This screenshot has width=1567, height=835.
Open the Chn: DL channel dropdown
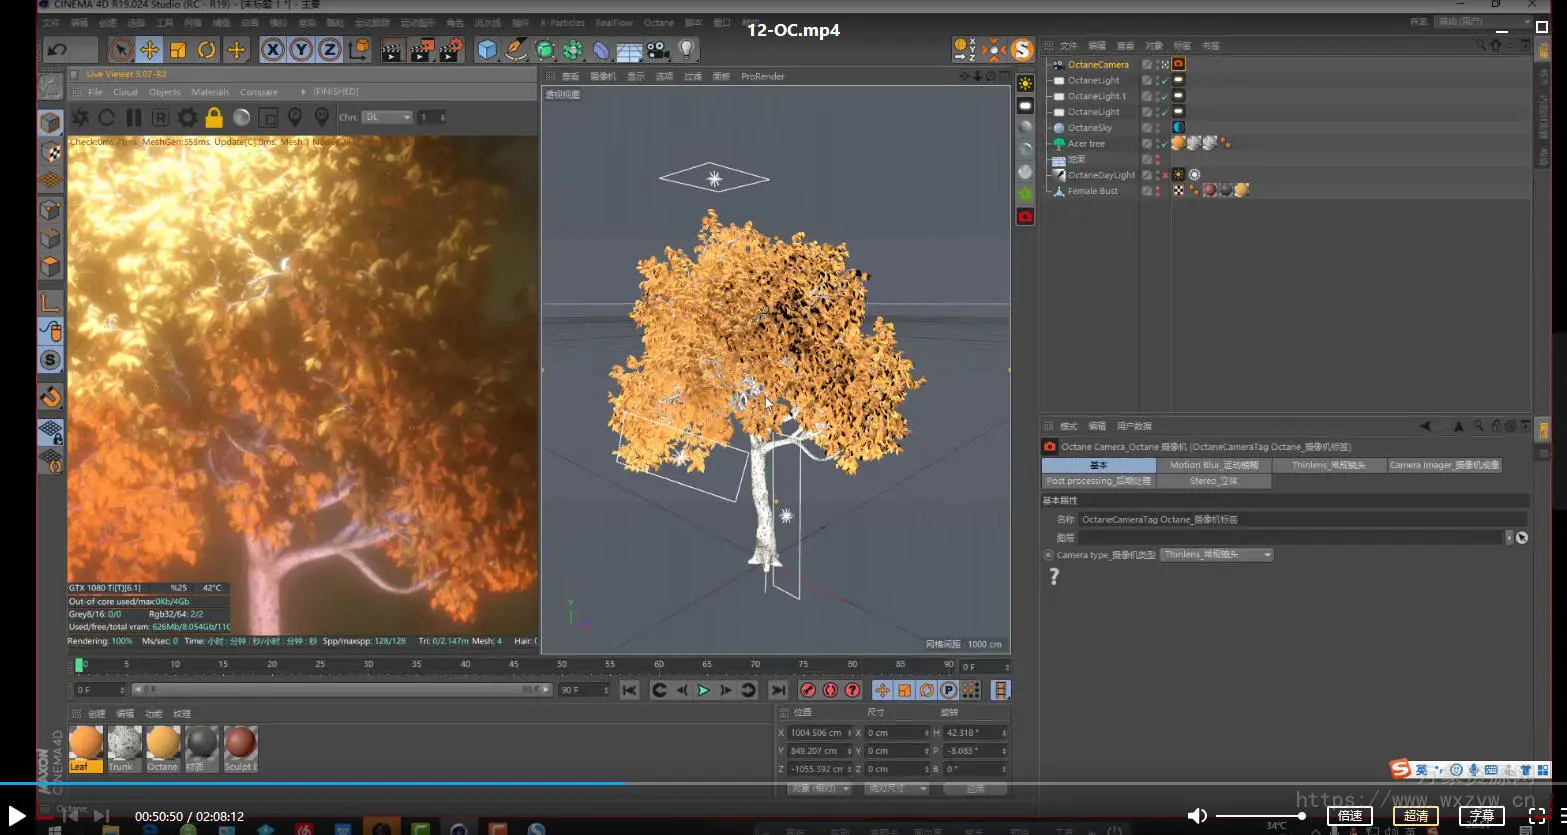coord(388,118)
